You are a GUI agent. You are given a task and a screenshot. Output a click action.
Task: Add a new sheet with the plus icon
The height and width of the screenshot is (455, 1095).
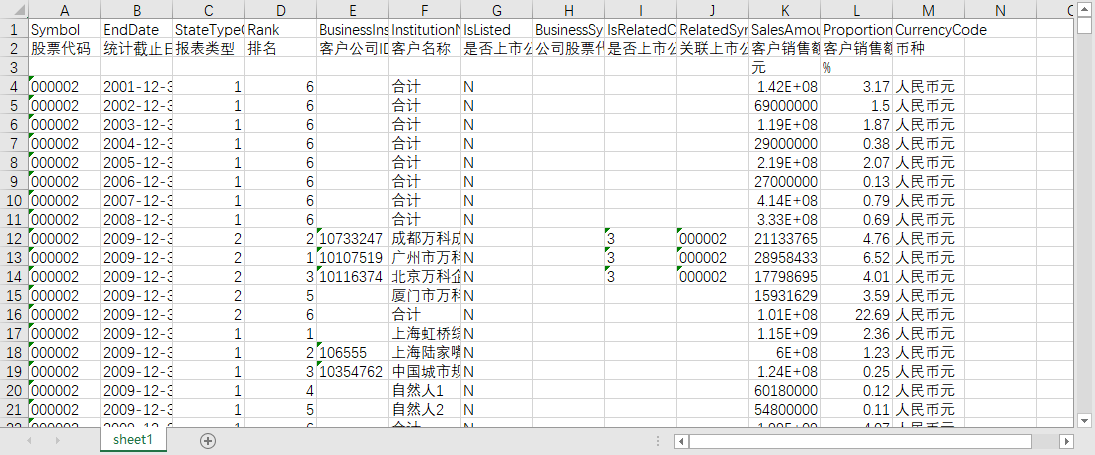208,440
